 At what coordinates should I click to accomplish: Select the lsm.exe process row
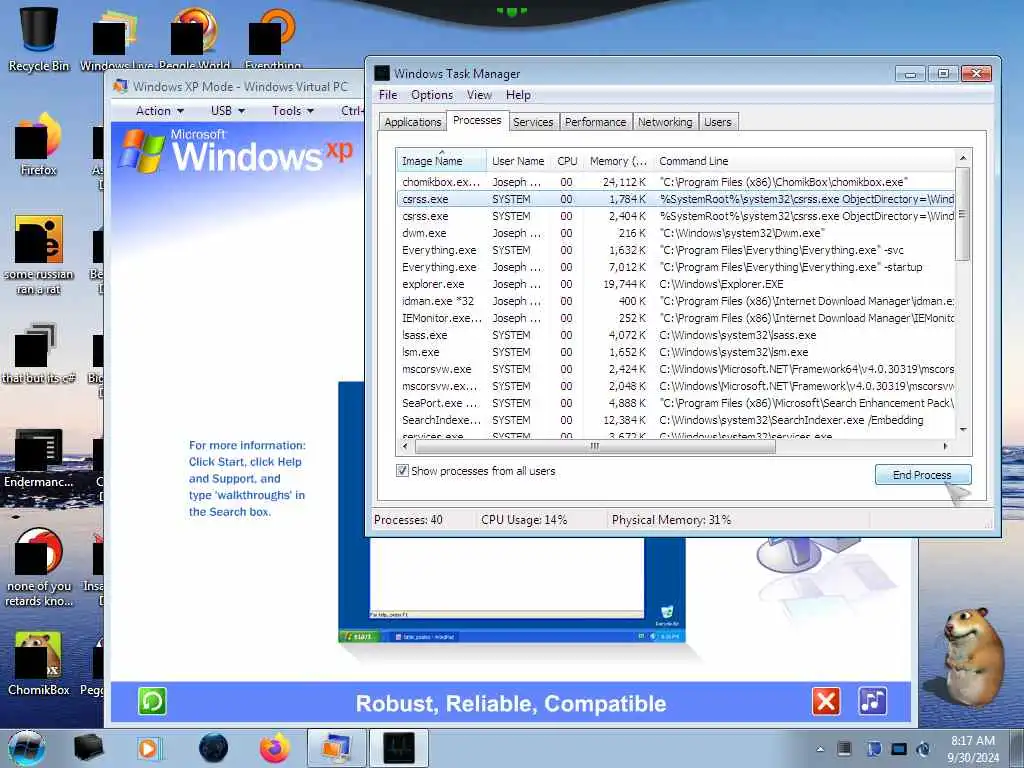(676, 351)
